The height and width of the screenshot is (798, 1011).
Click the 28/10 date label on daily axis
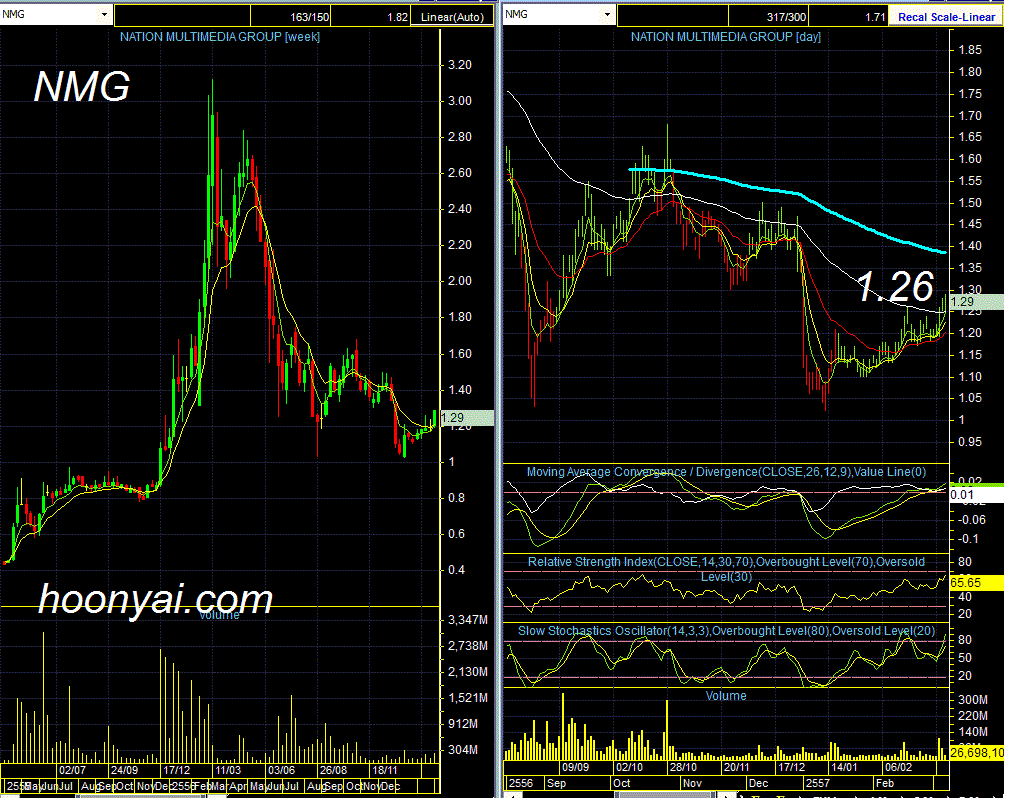(x=683, y=767)
